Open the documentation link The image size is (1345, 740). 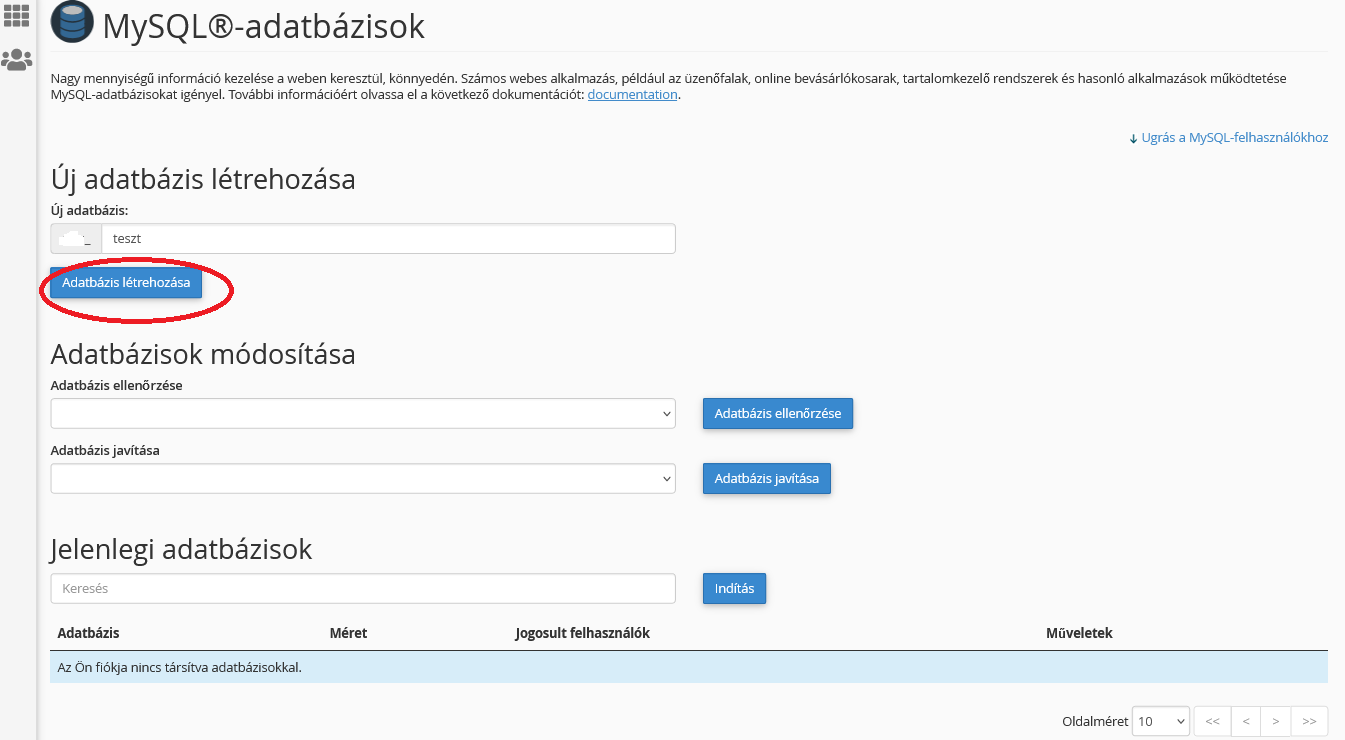click(632, 94)
